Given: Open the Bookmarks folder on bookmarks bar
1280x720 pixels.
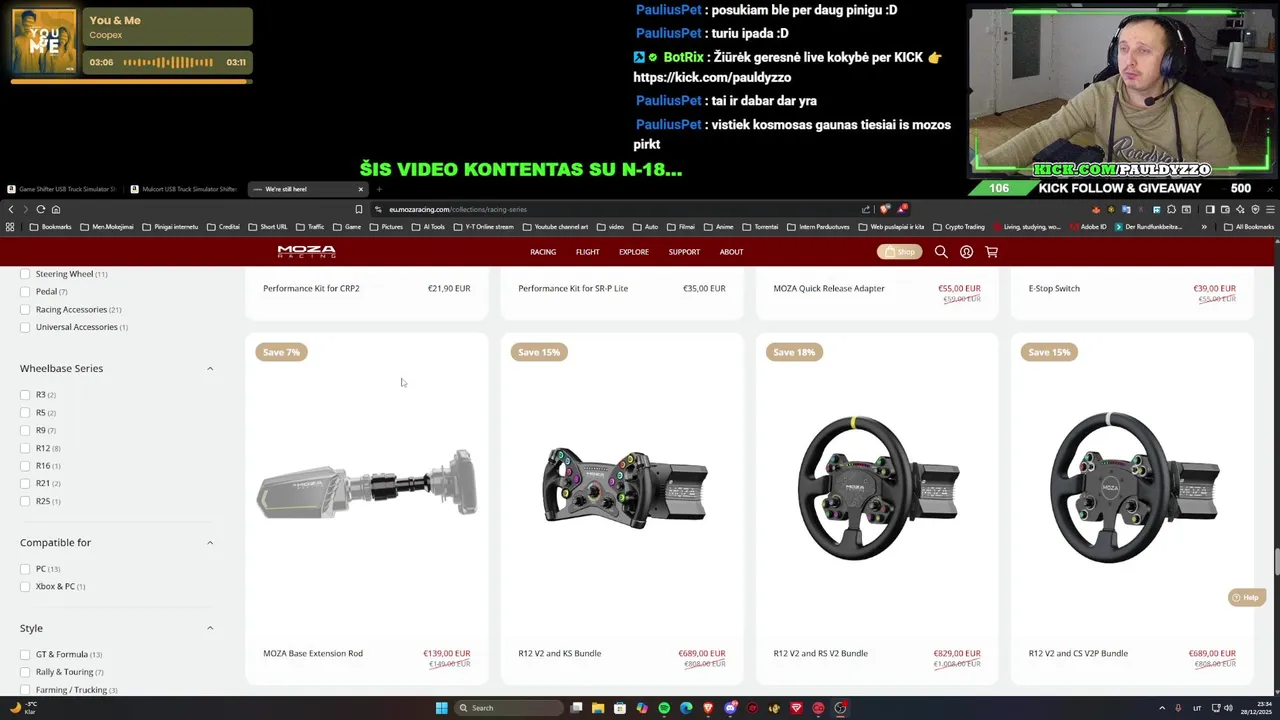Looking at the screenshot, I should click(x=51, y=227).
